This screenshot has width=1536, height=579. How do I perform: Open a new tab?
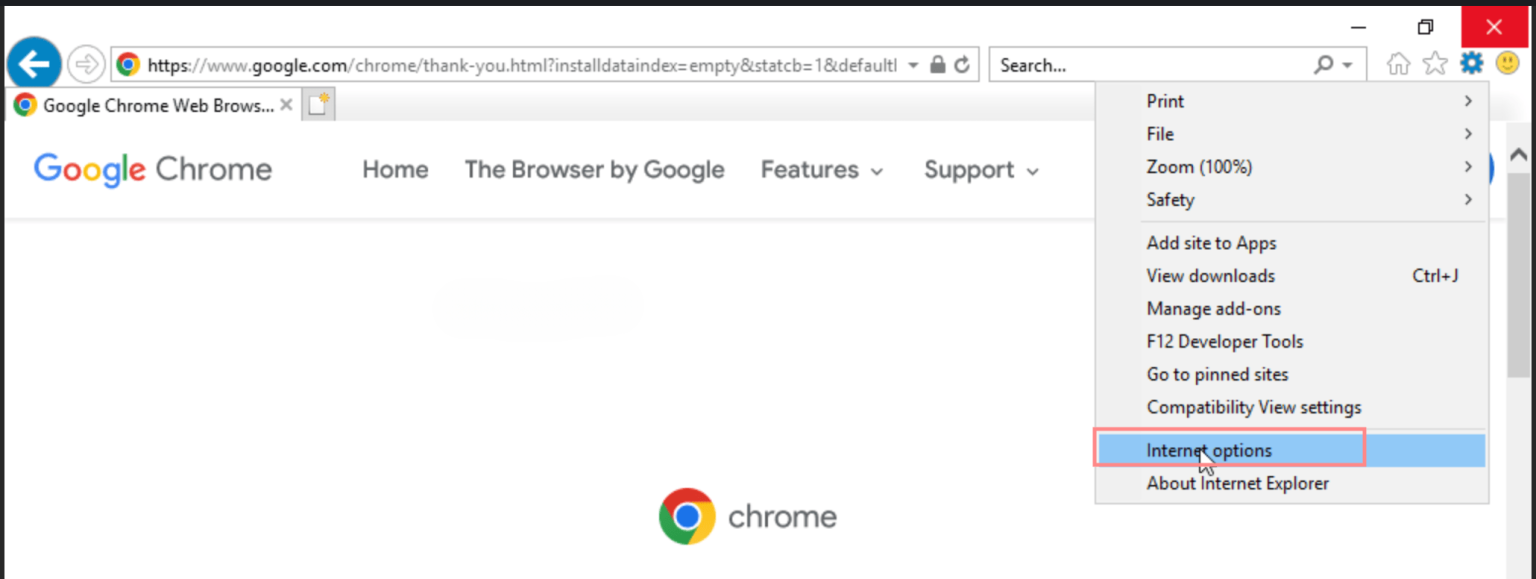click(318, 103)
